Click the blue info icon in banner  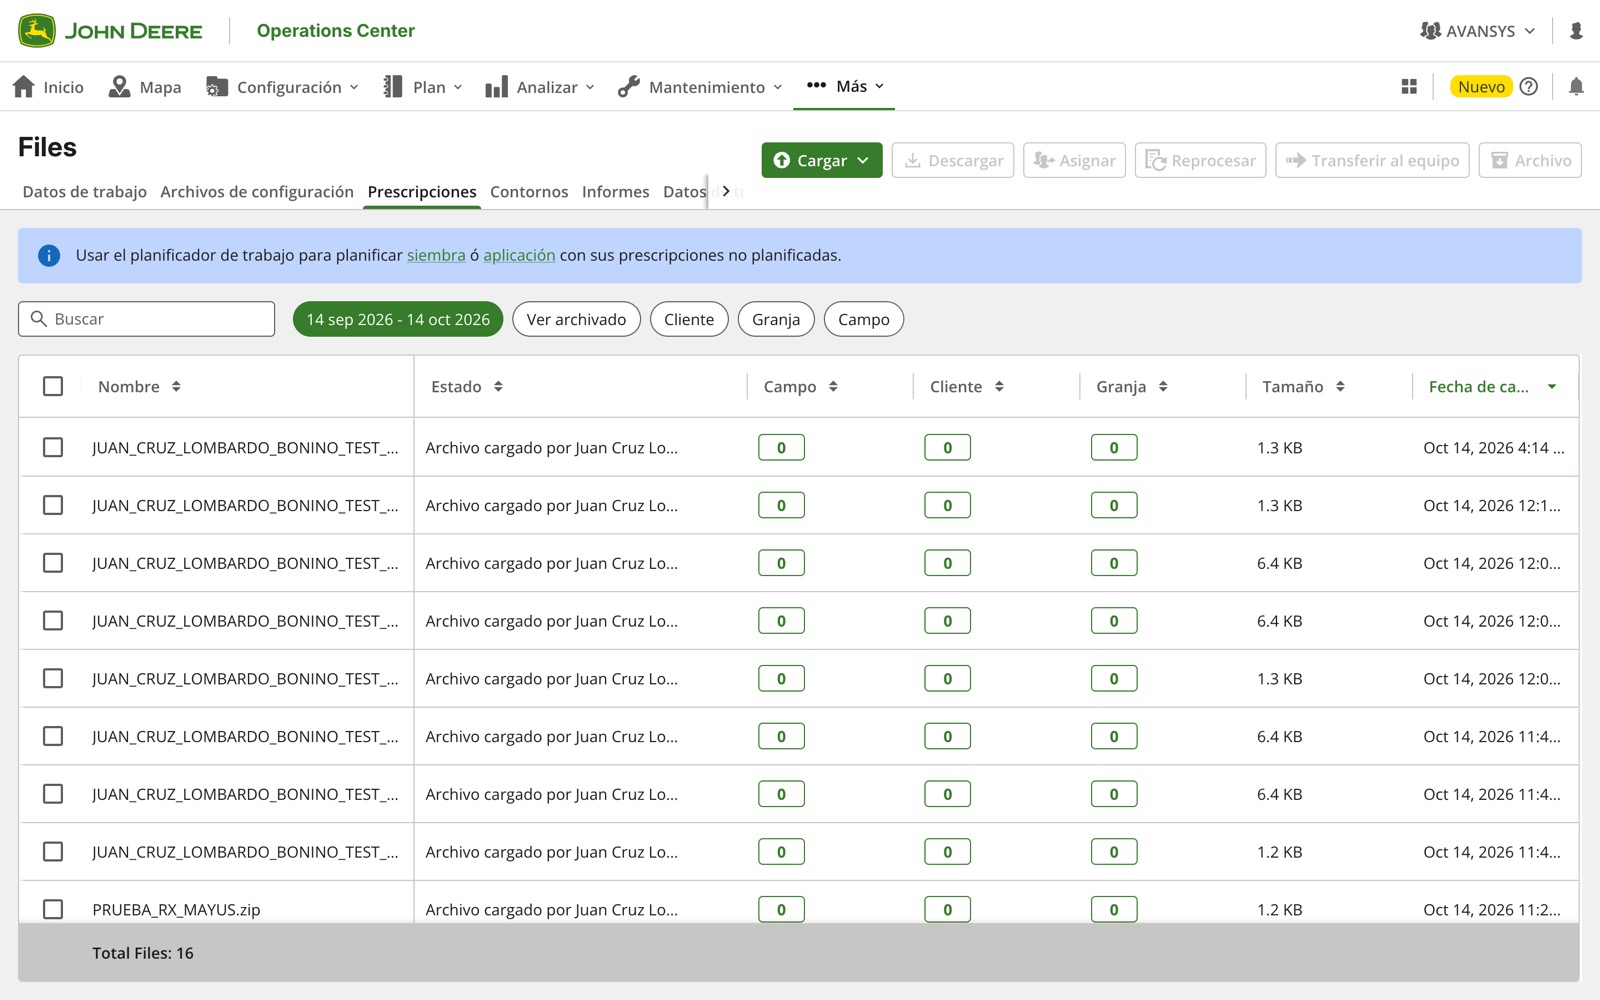tap(49, 256)
